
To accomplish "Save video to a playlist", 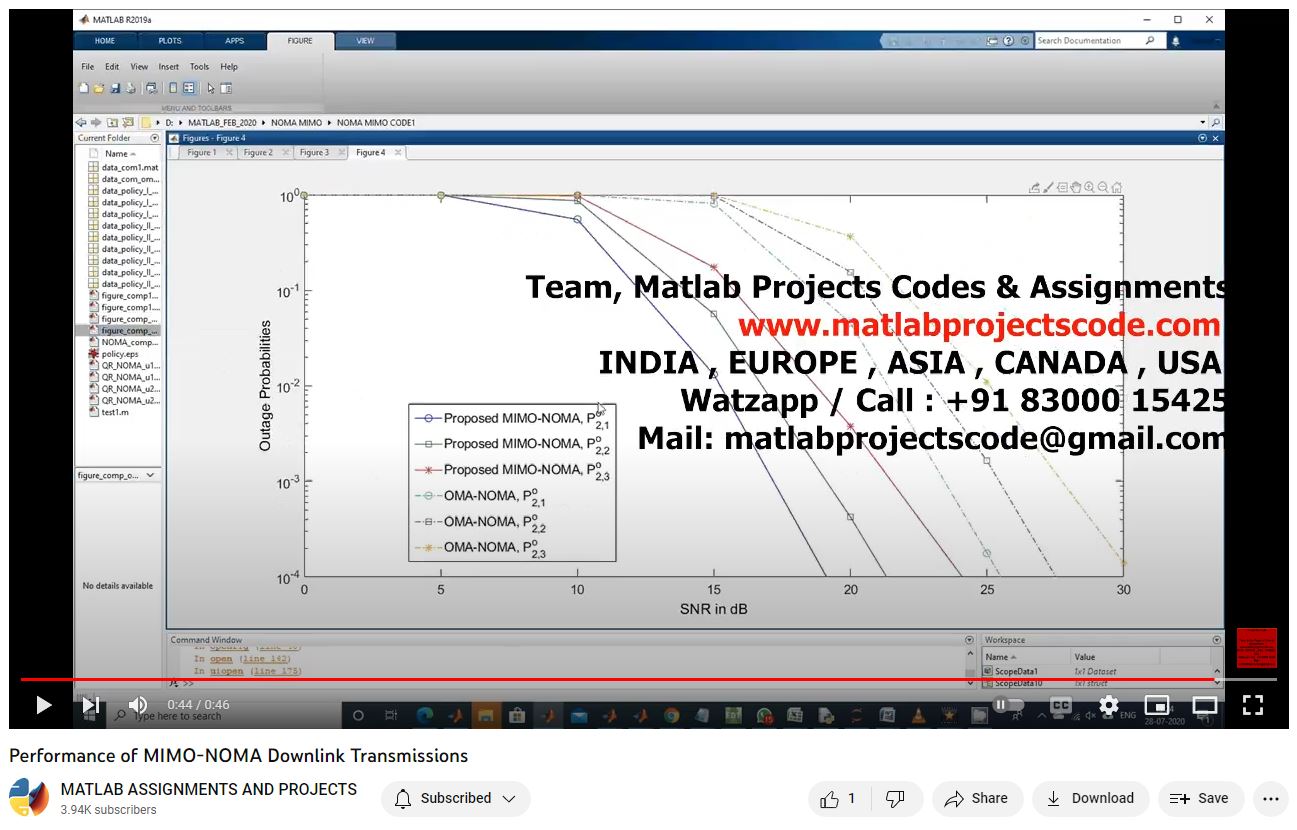I will [x=1200, y=798].
